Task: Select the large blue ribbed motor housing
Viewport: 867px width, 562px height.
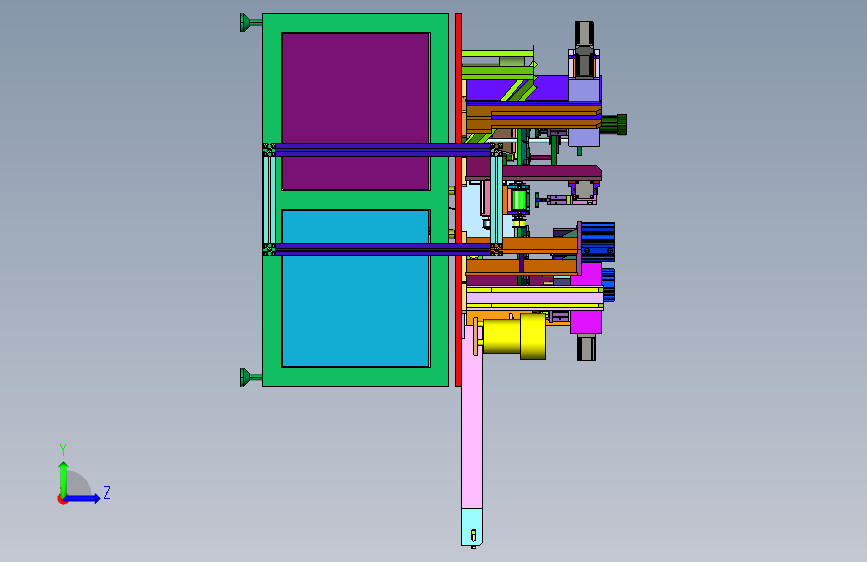Action: (x=598, y=242)
